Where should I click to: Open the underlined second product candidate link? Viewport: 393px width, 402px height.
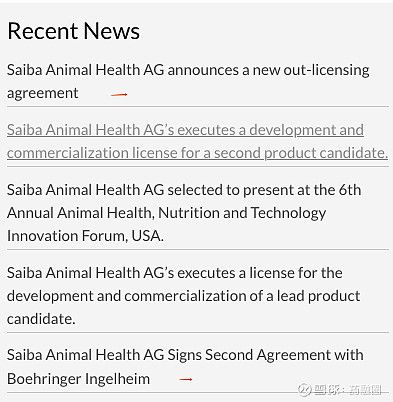pyautogui.click(x=197, y=141)
